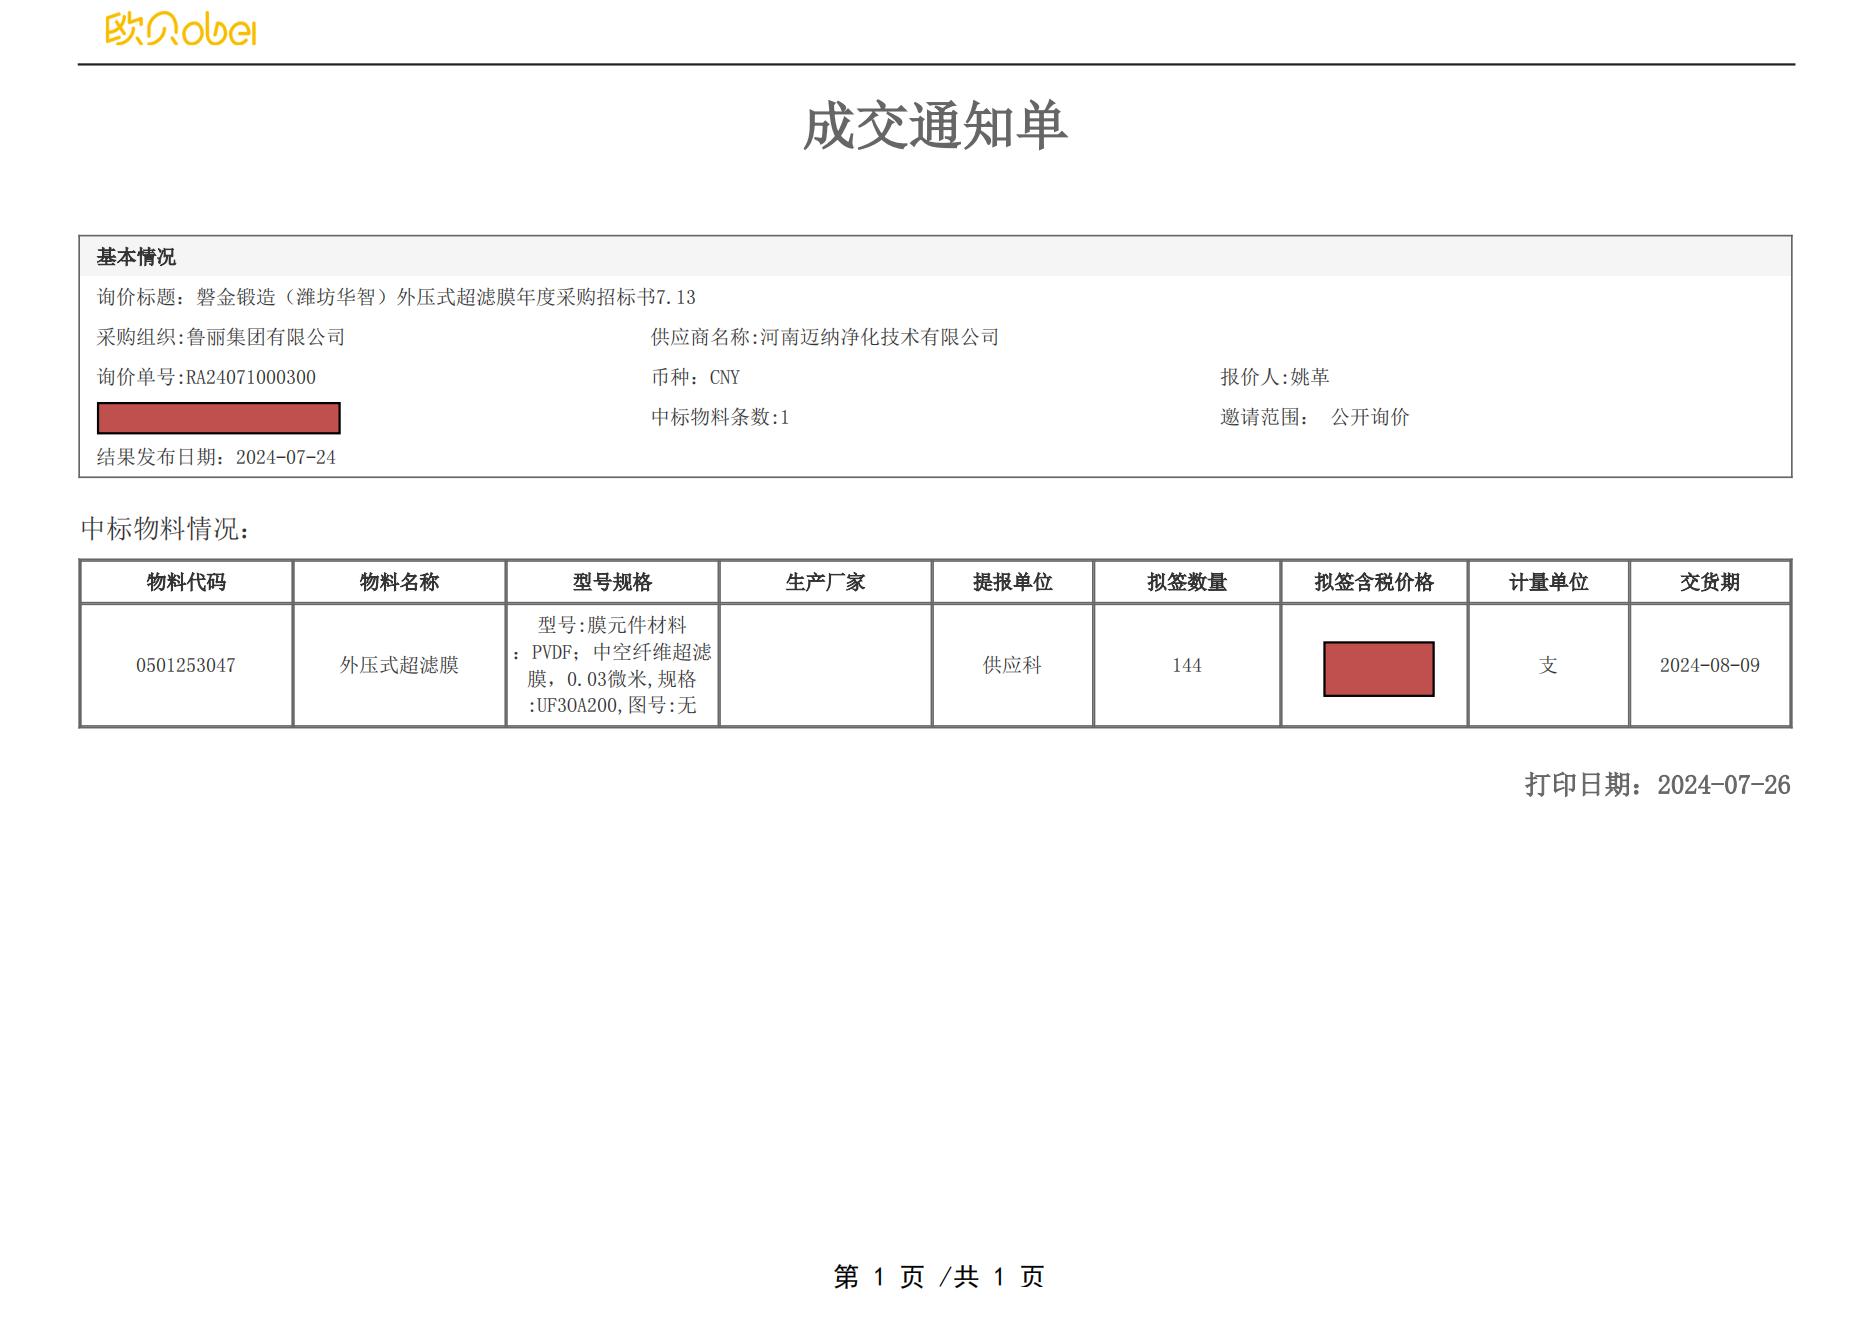Select the 型号规格 column header

612,582
